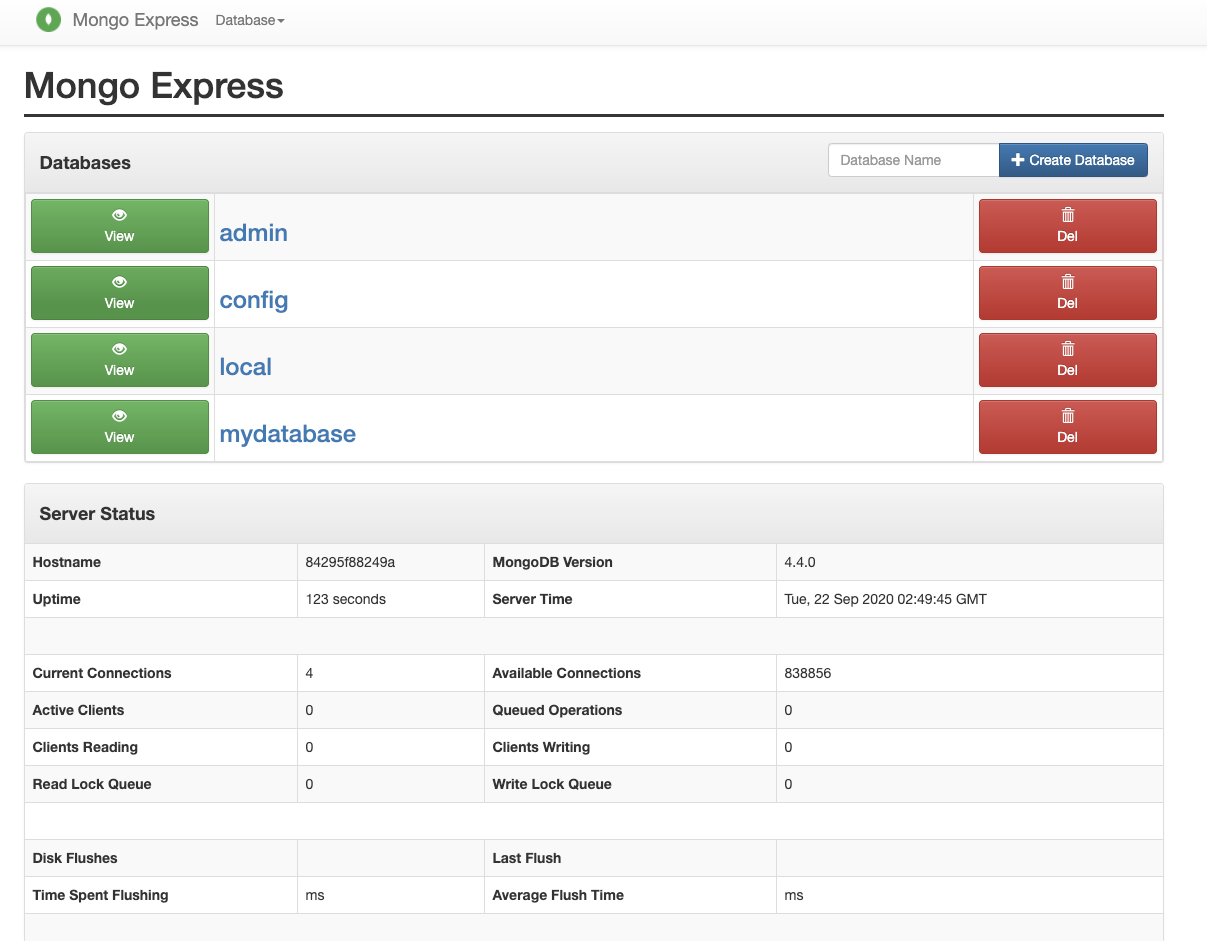
Task: View the config database
Action: 120,293
